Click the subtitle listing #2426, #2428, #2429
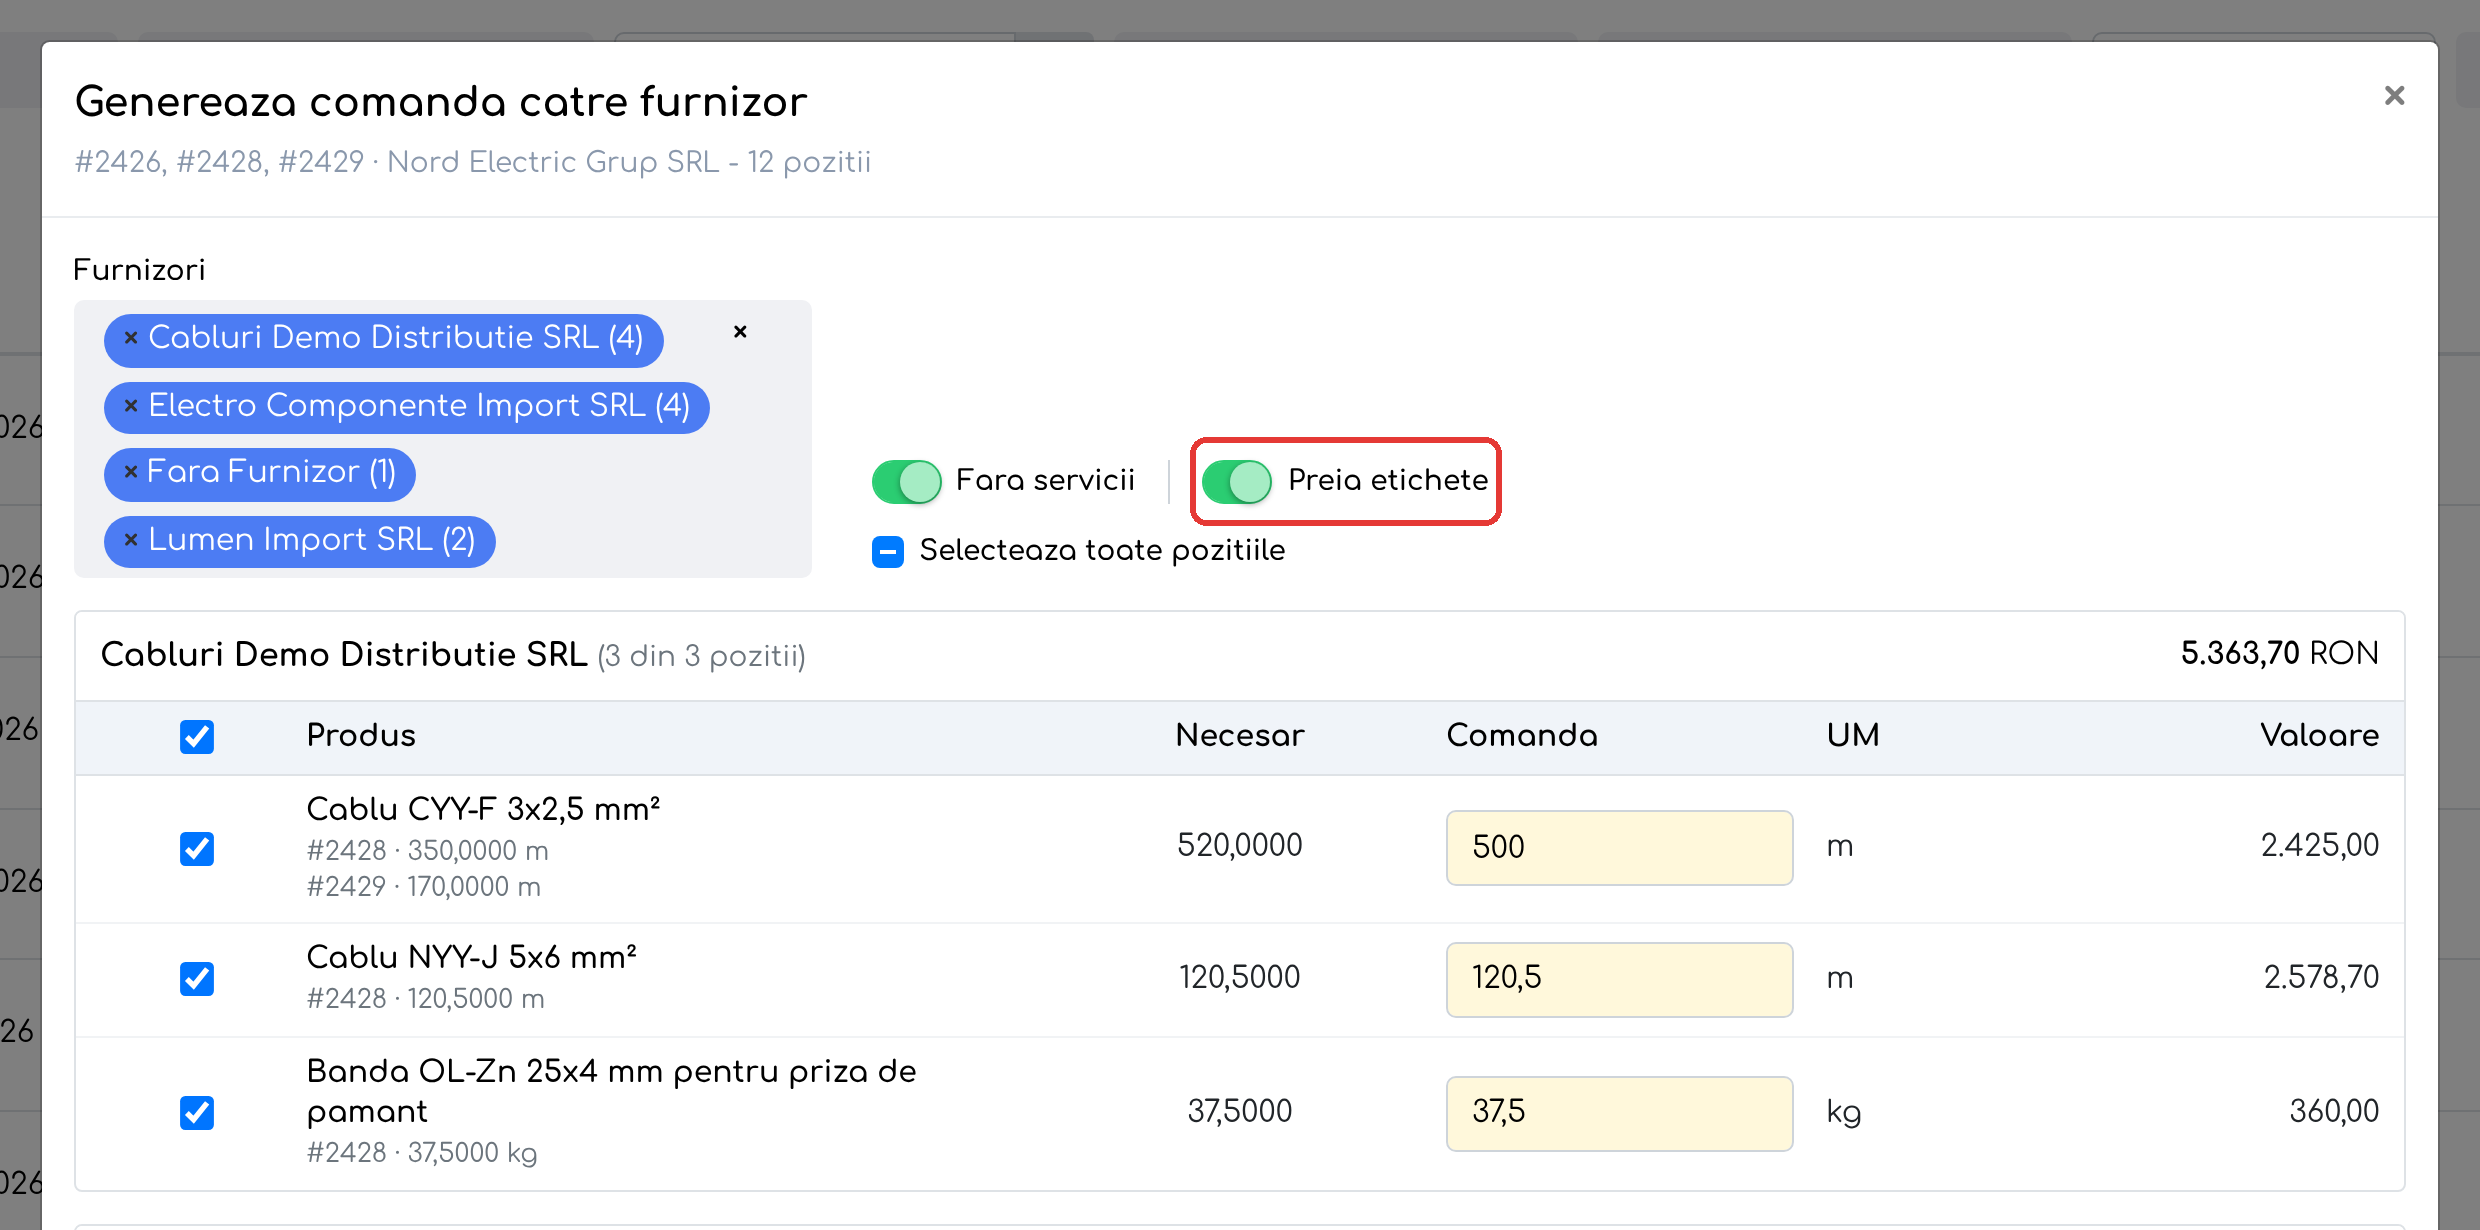 473,162
